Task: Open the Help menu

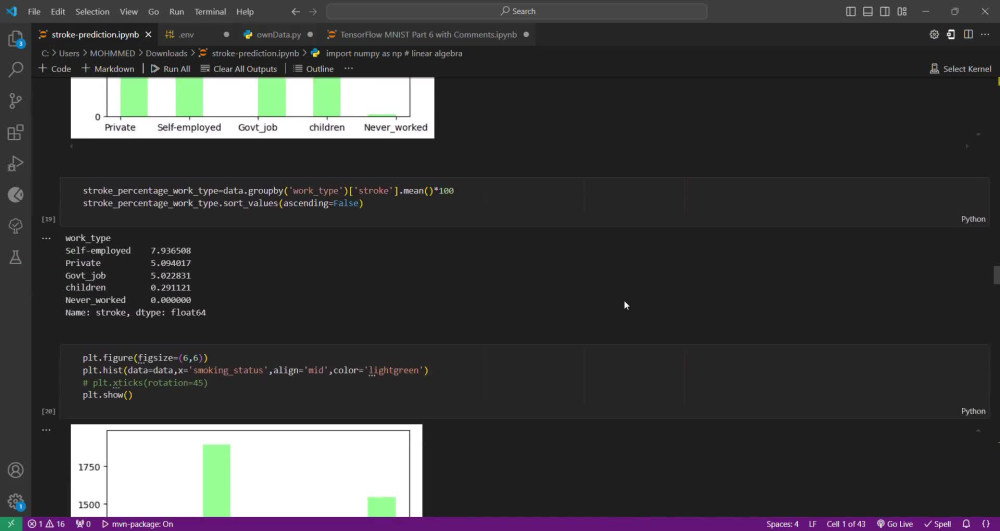Action: point(245,11)
